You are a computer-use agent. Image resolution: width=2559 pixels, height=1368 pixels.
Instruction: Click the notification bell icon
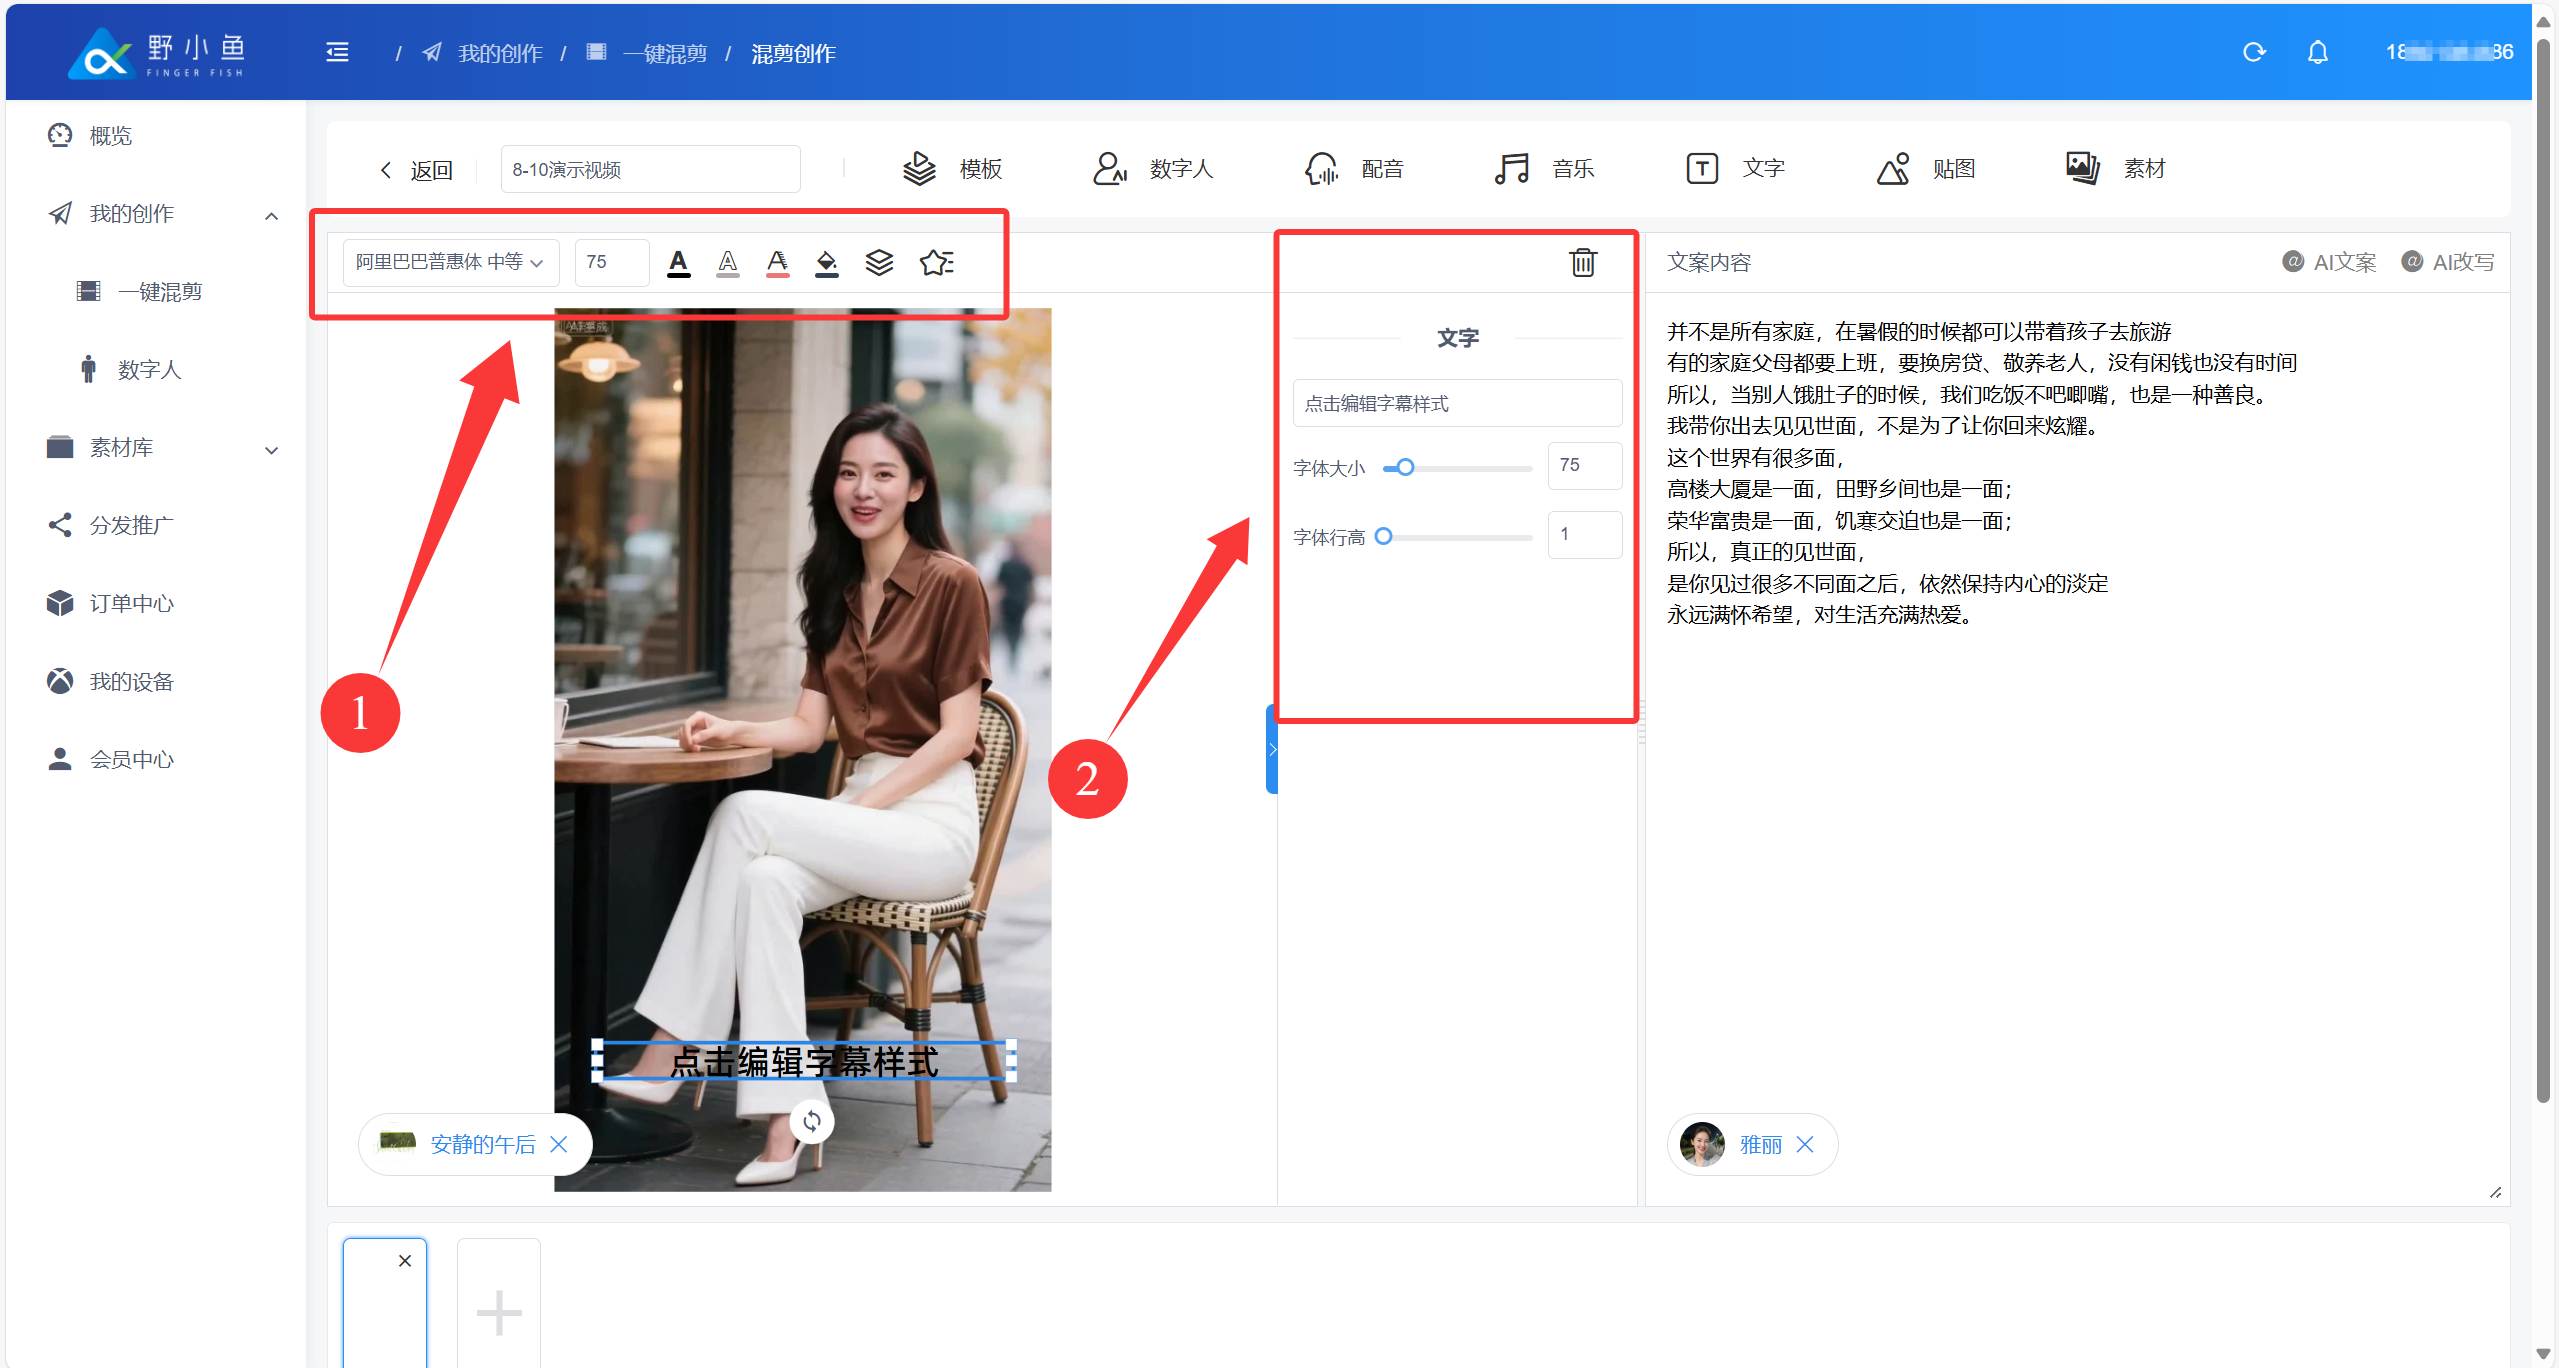pos(2317,52)
